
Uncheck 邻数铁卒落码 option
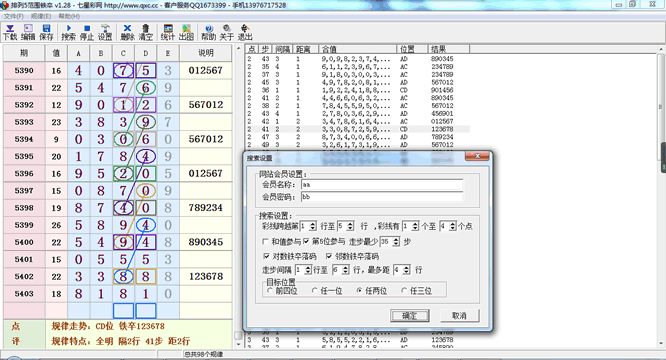329,256
